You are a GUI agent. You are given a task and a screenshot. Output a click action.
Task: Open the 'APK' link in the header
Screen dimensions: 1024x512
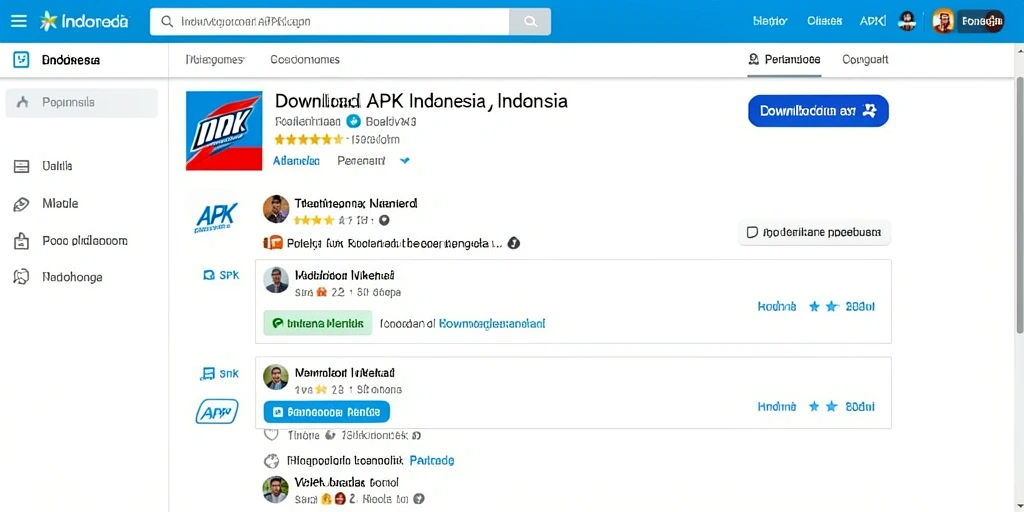(872, 21)
